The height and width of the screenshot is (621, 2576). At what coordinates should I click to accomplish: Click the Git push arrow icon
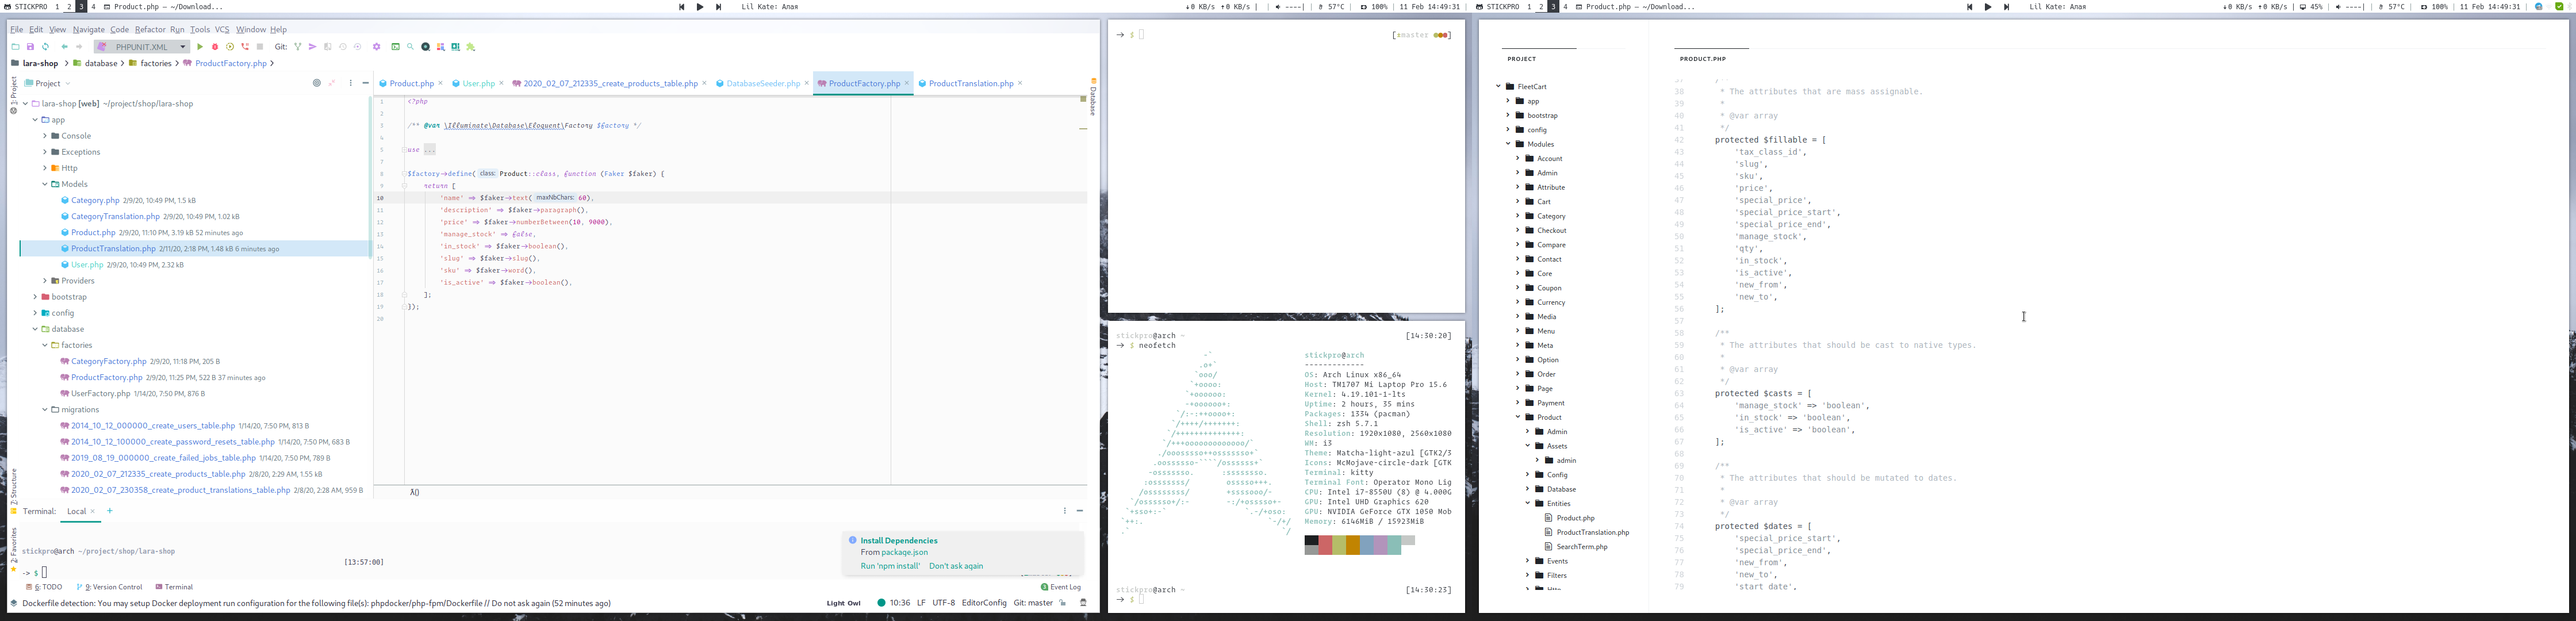pos(313,47)
